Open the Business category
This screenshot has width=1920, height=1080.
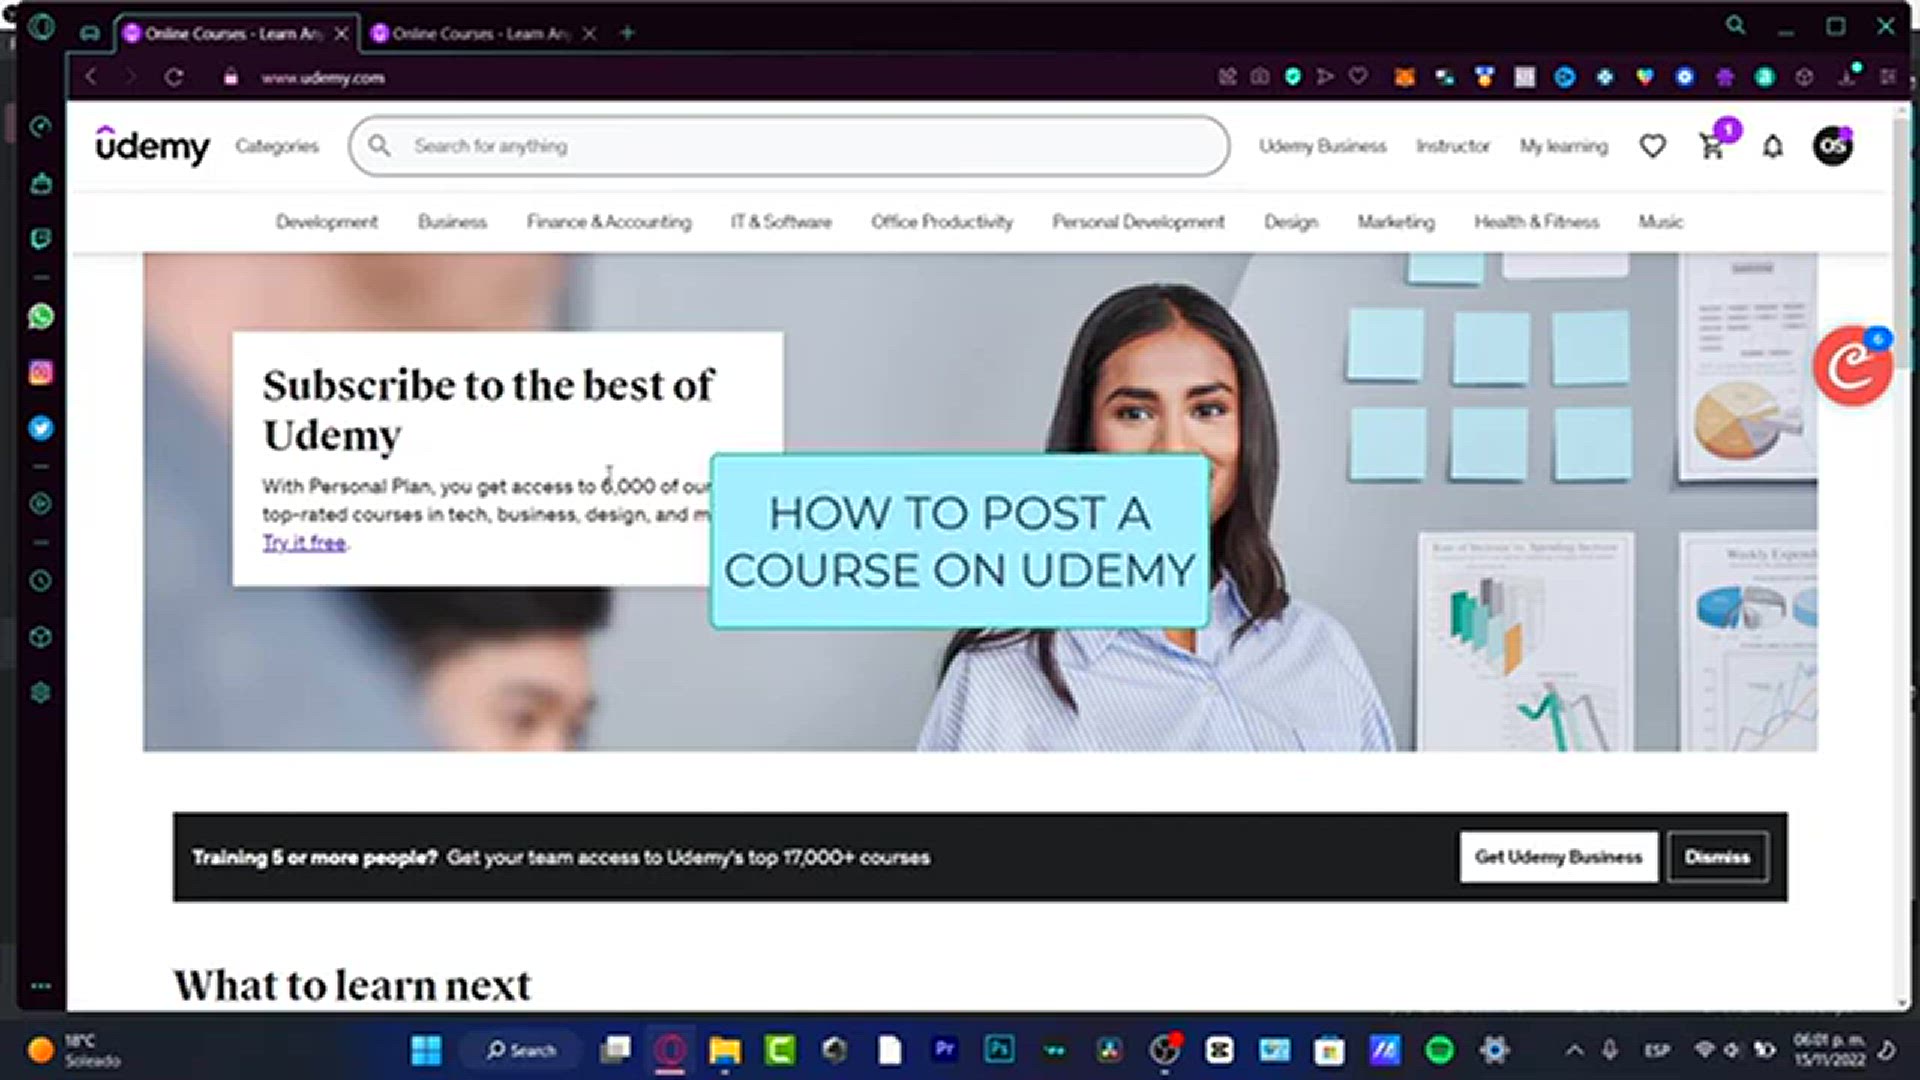(x=452, y=222)
